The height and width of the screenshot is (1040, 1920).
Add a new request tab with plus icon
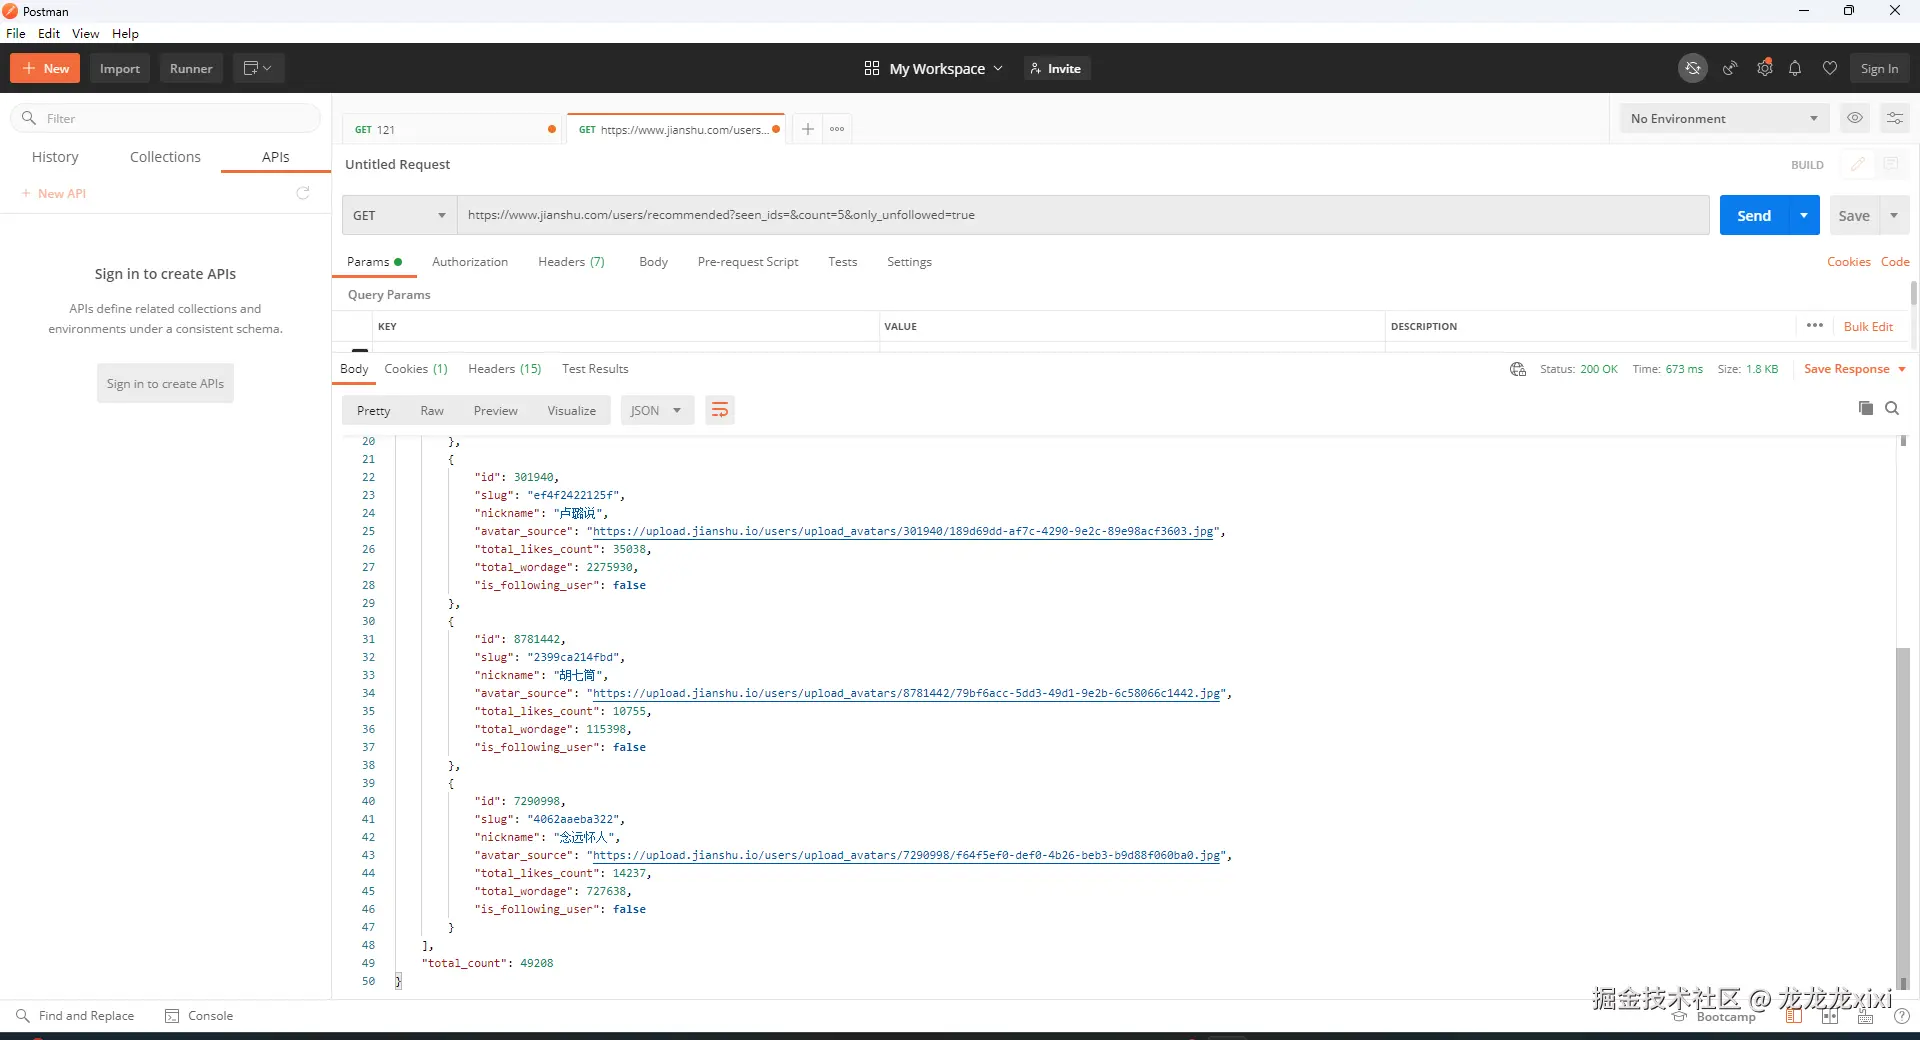pyautogui.click(x=808, y=129)
